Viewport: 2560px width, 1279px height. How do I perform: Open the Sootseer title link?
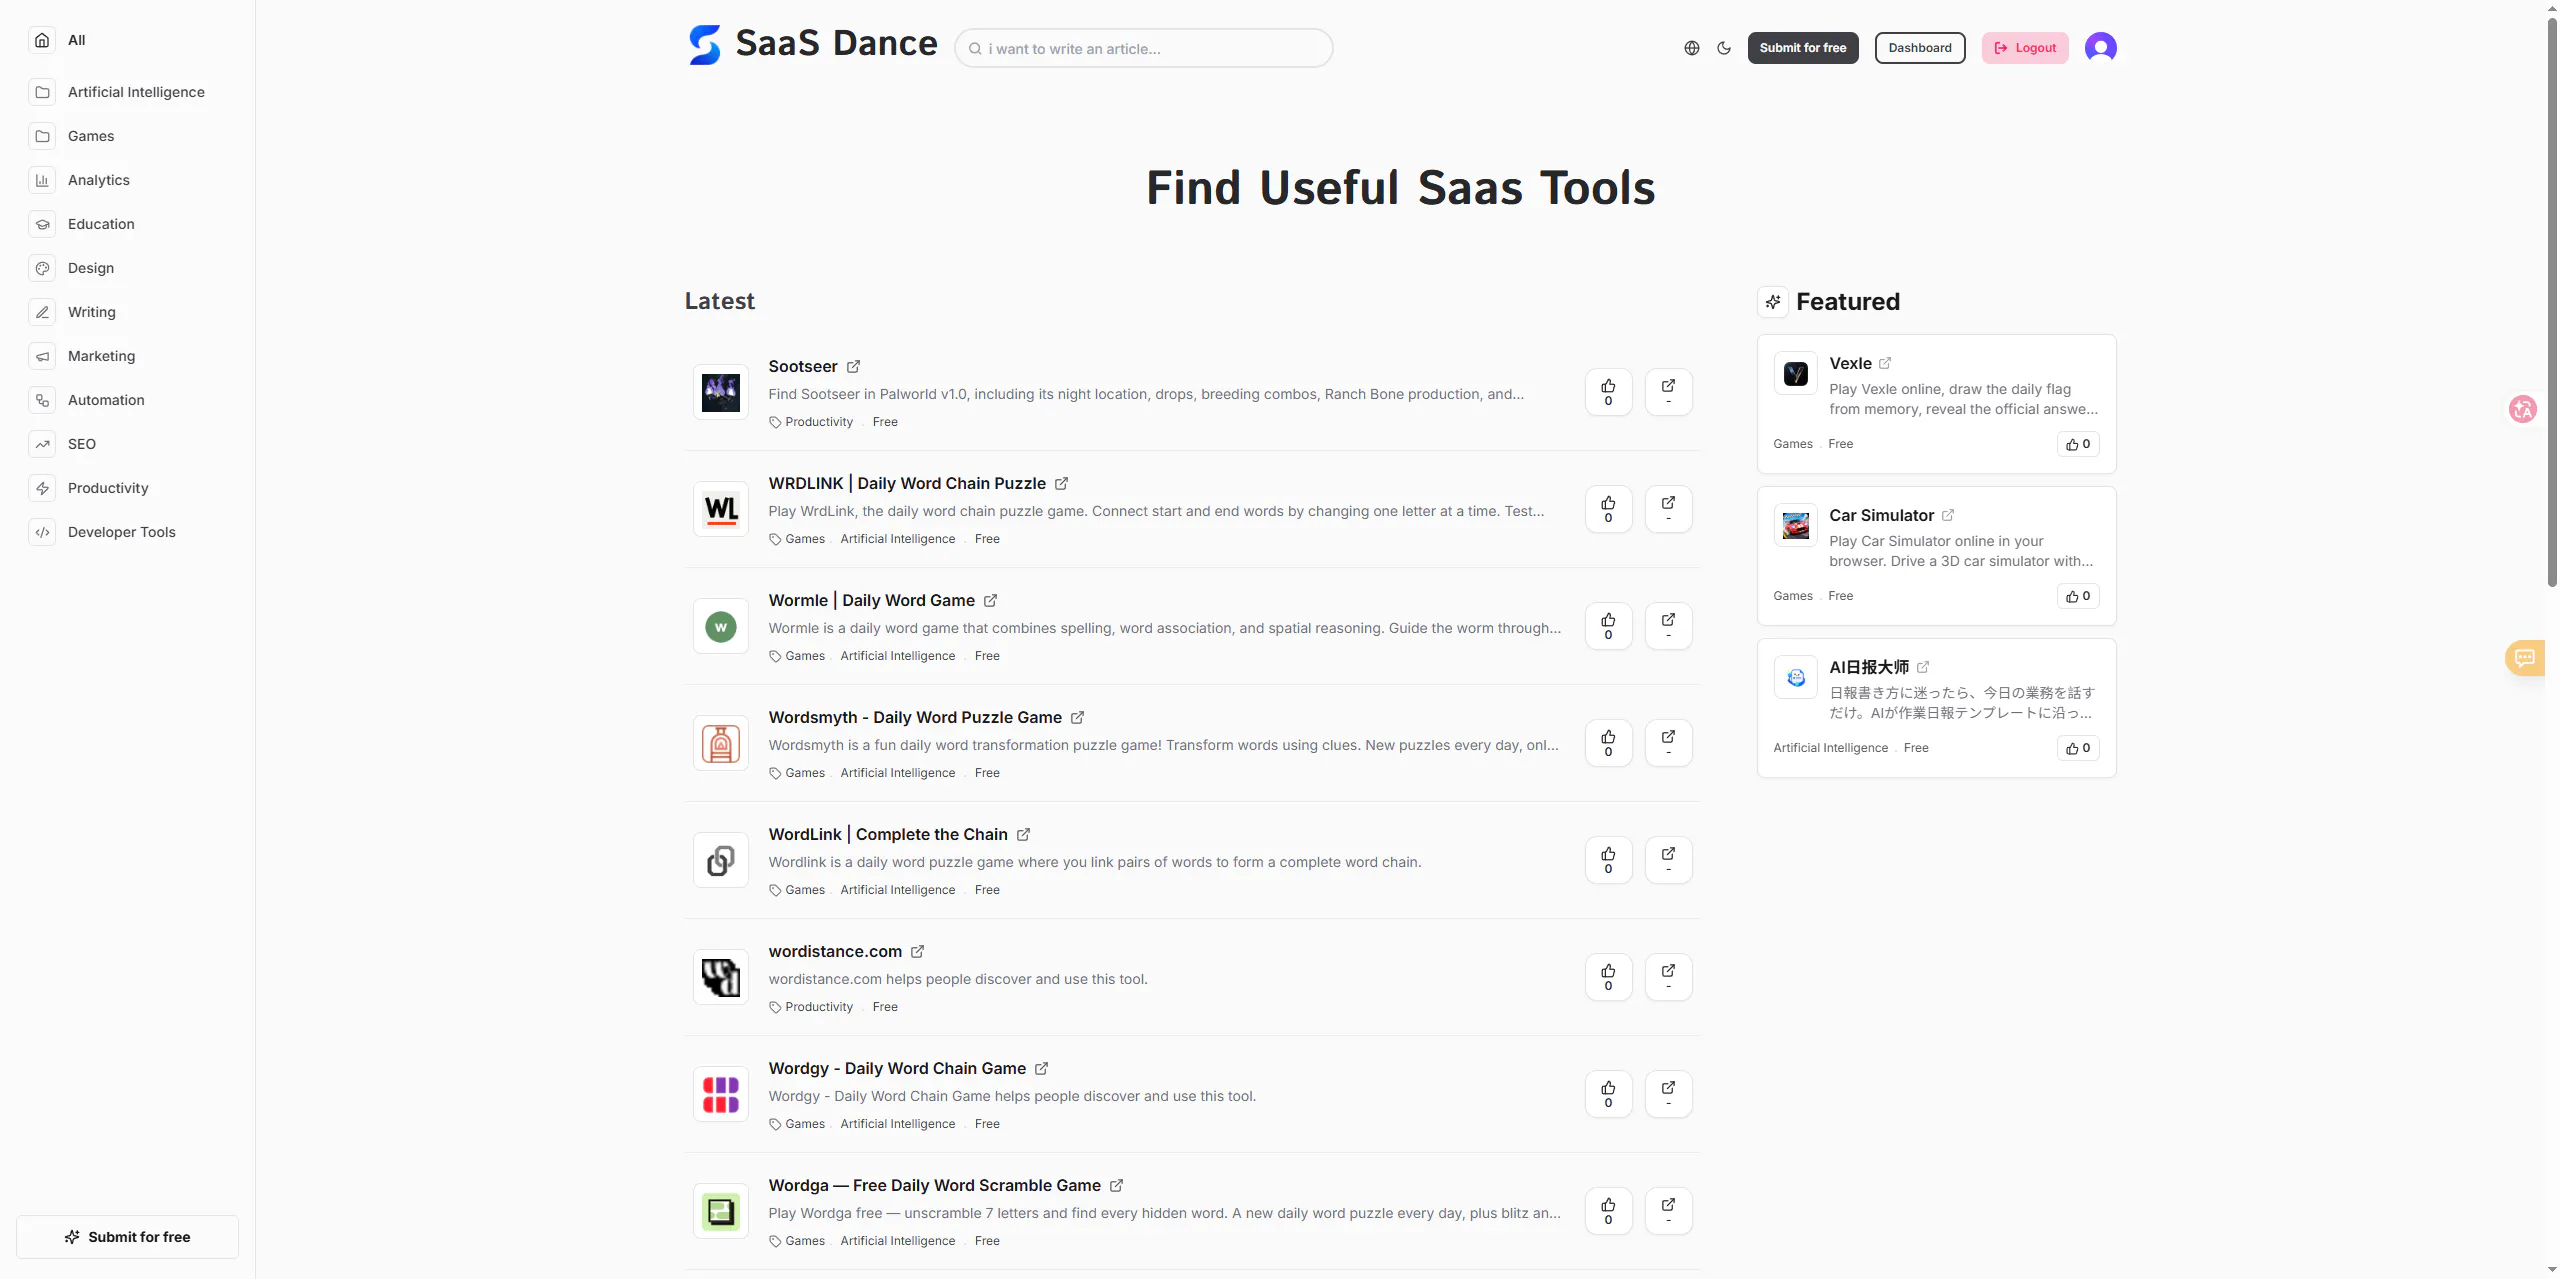point(802,366)
